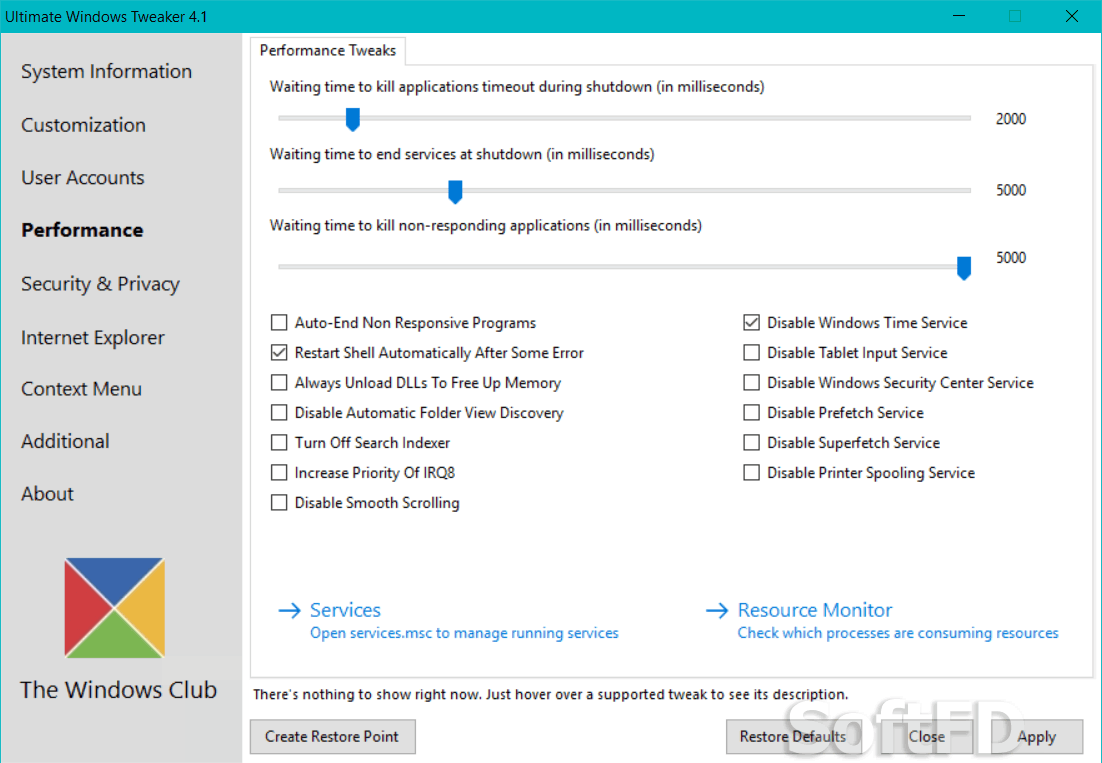Select Performance in the sidebar
The height and width of the screenshot is (763, 1102).
pyautogui.click(x=82, y=230)
